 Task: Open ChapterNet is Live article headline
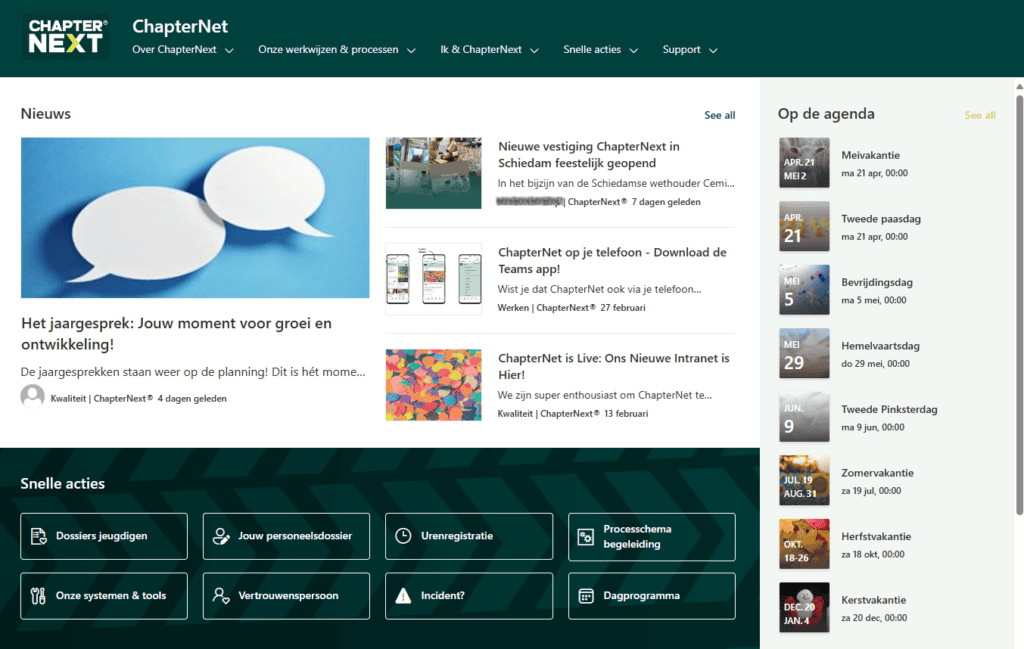(614, 366)
